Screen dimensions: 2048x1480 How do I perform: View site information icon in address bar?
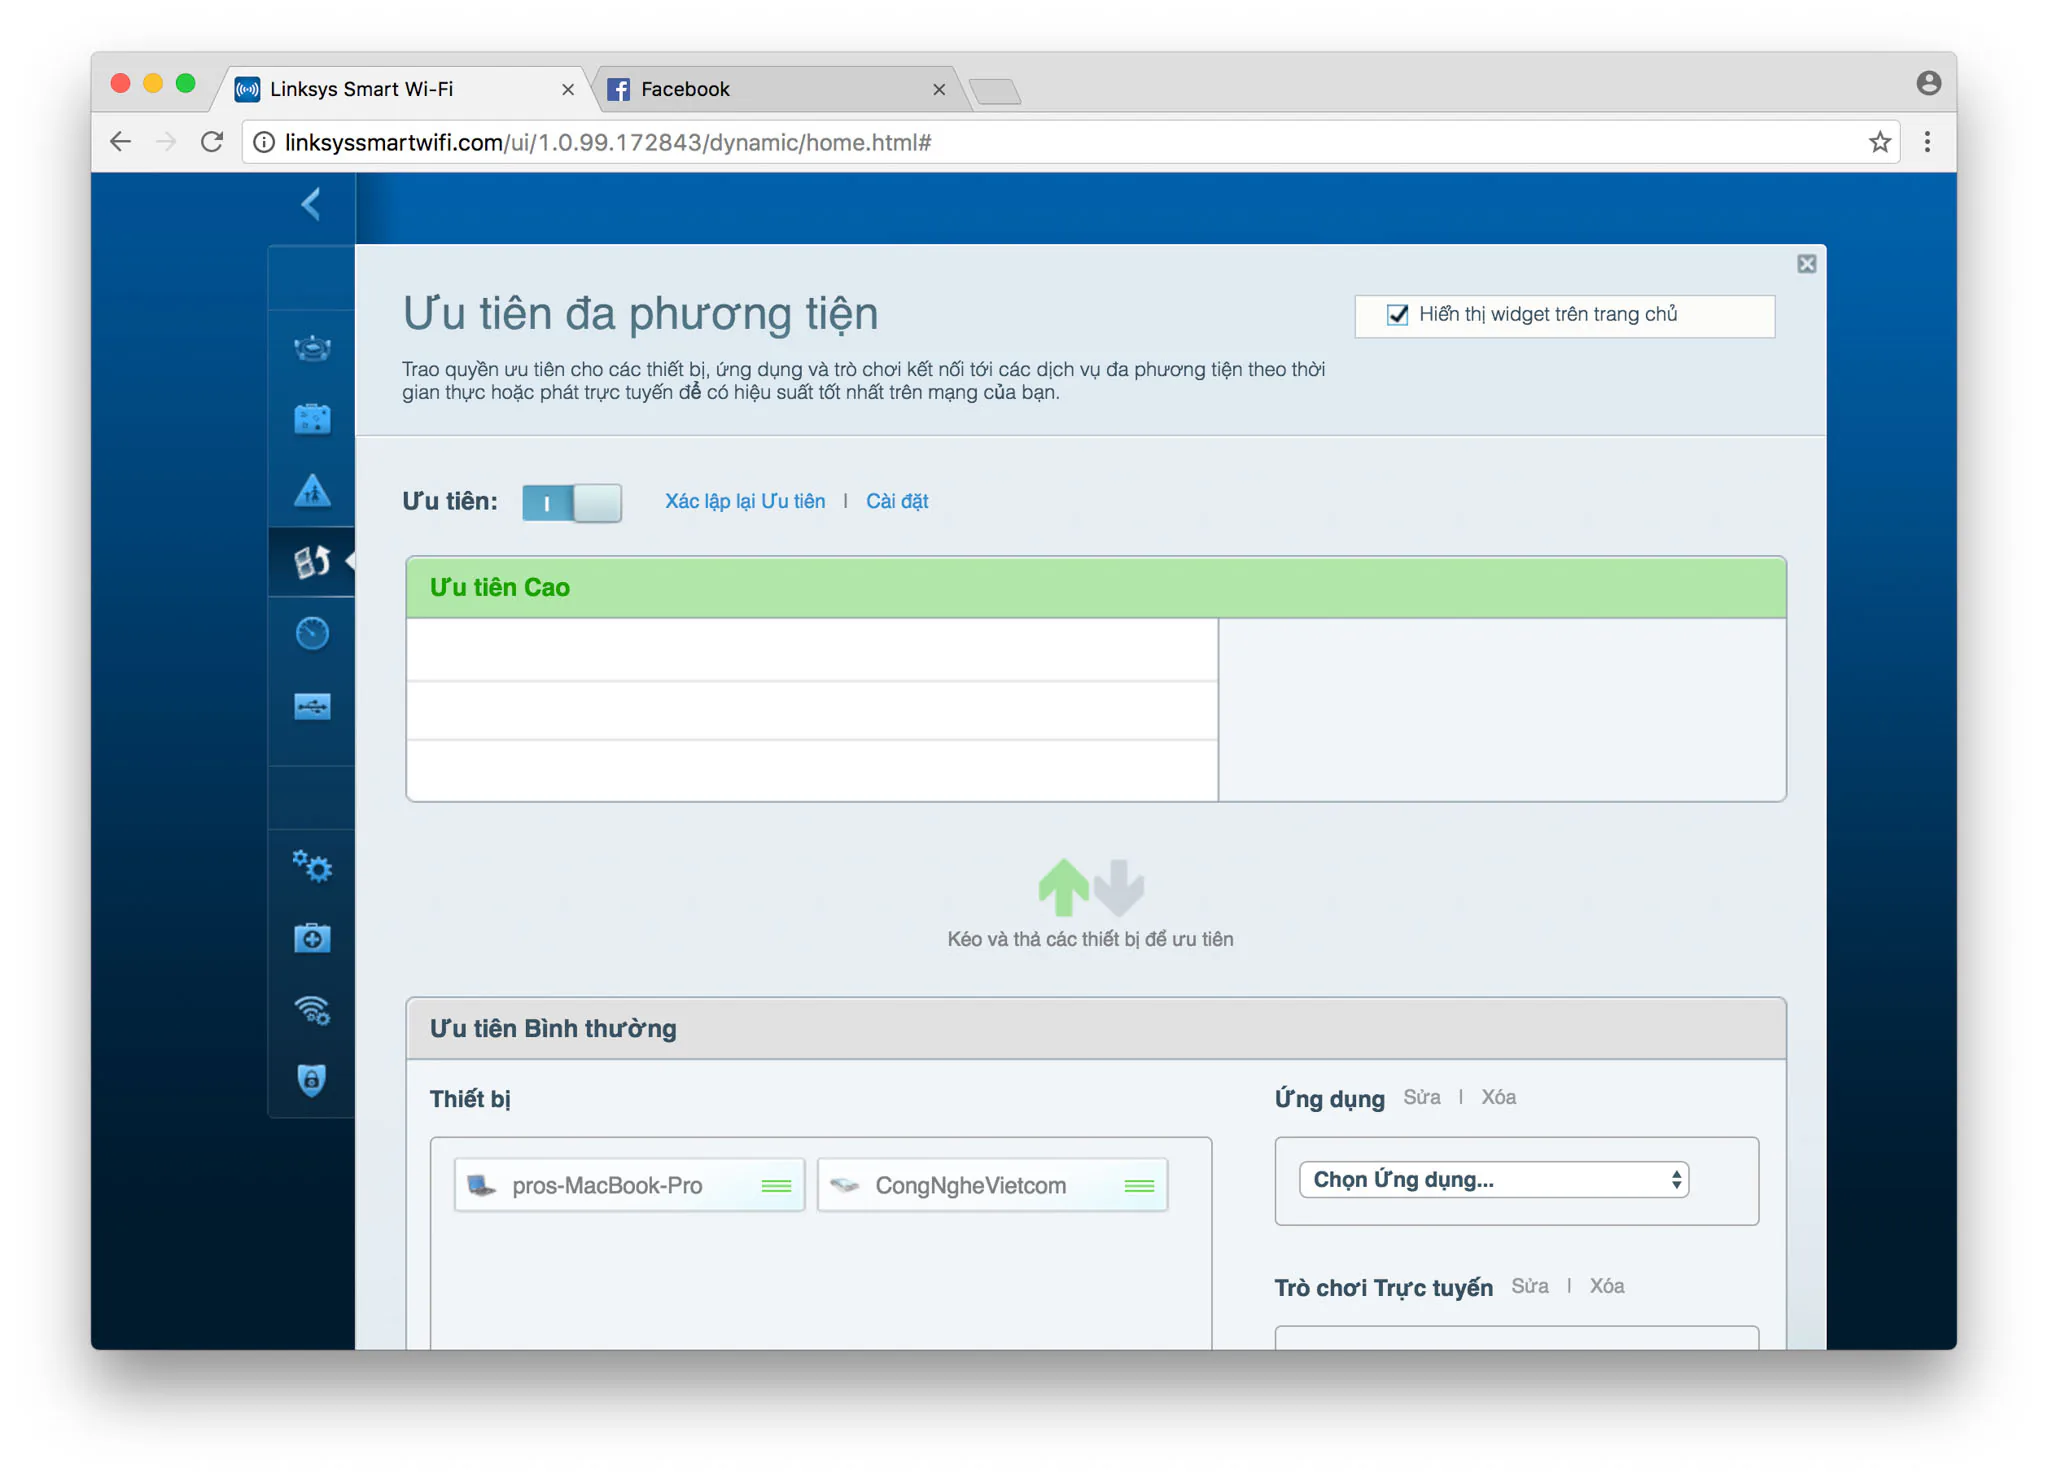tap(264, 142)
